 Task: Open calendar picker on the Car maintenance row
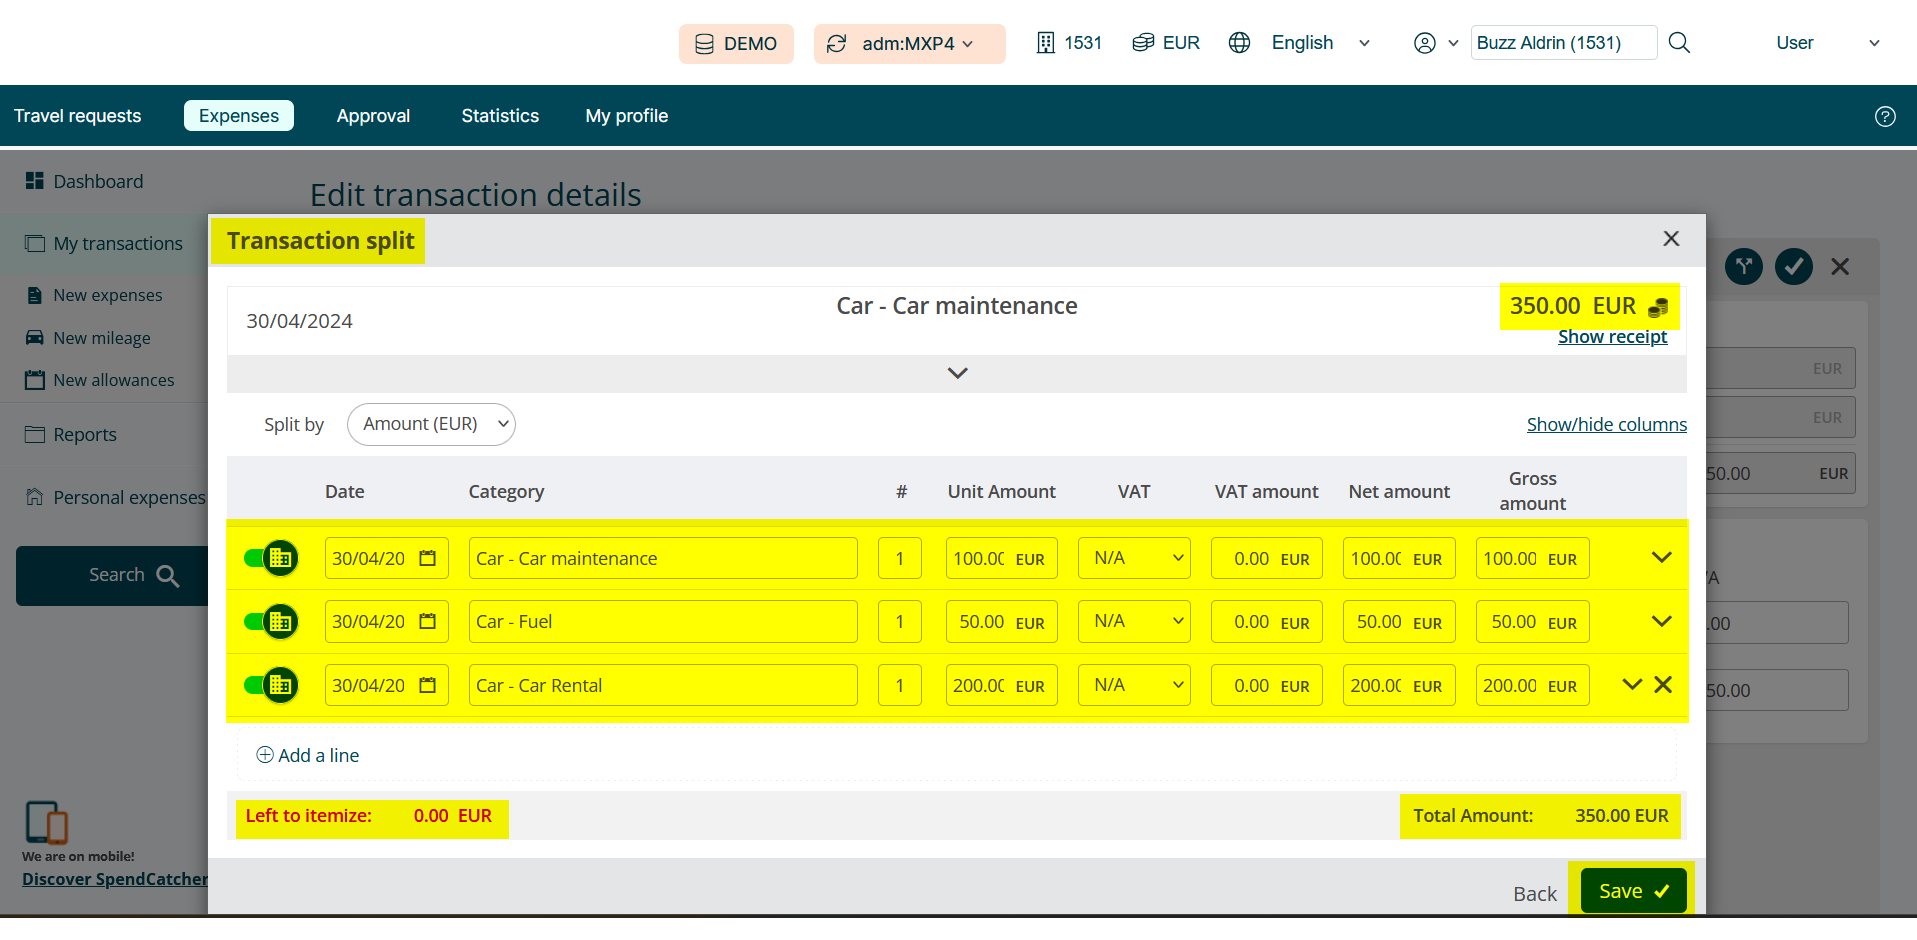coord(428,558)
